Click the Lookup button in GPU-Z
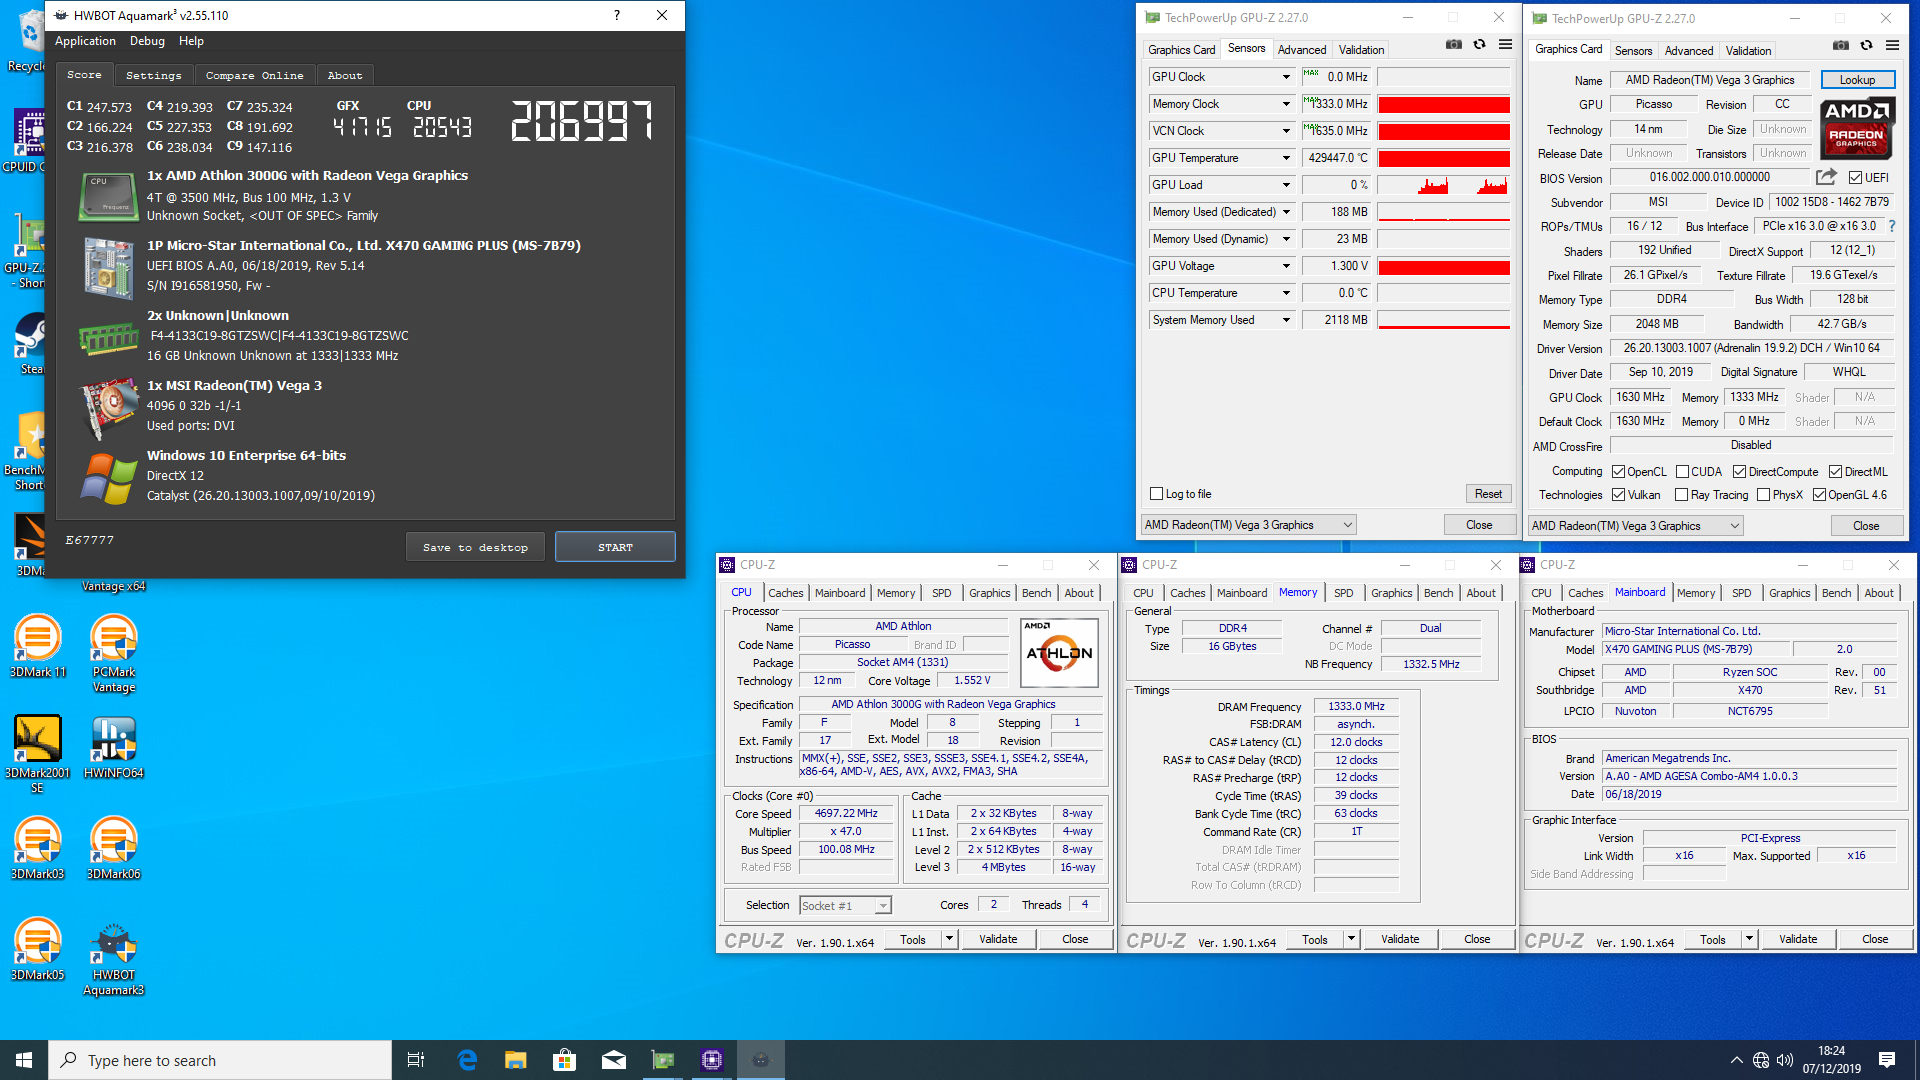The width and height of the screenshot is (1920, 1080). [1857, 80]
